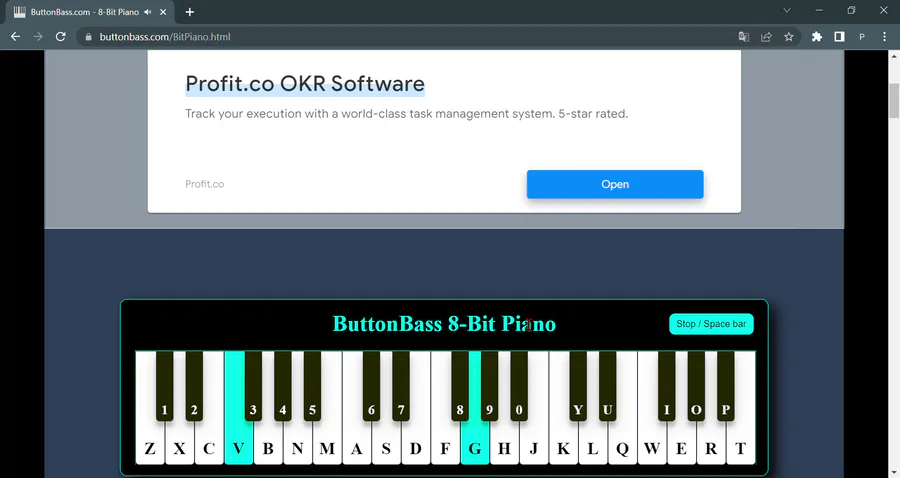
Task: Play black key labeled P
Action: coord(726,386)
